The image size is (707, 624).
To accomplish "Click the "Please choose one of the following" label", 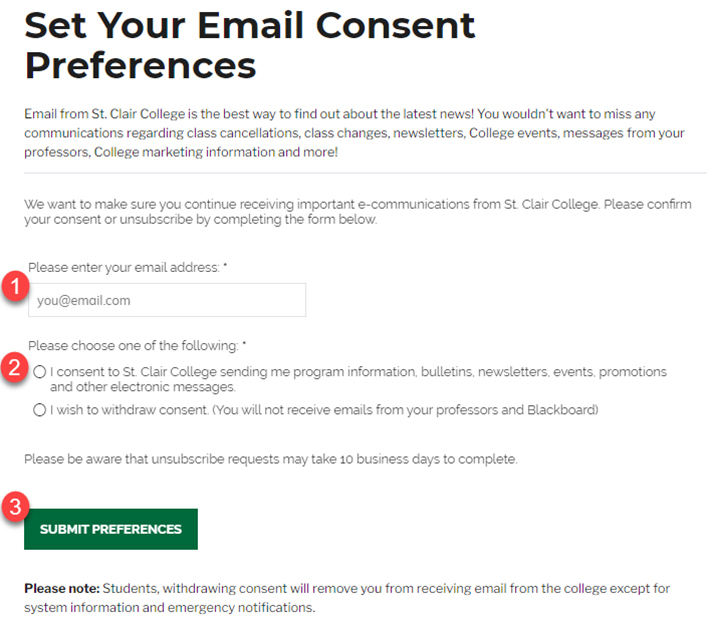I will click(x=133, y=346).
